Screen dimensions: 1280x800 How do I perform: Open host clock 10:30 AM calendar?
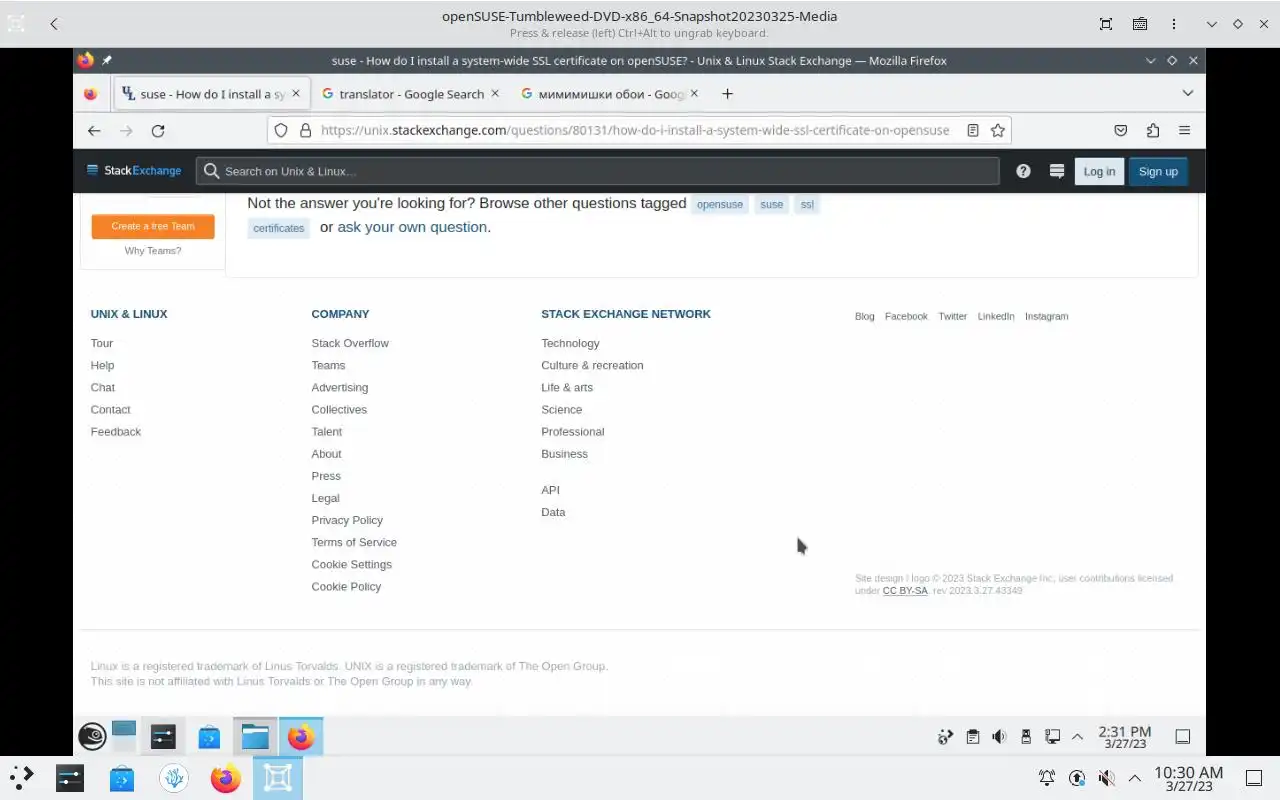pyautogui.click(x=1188, y=778)
